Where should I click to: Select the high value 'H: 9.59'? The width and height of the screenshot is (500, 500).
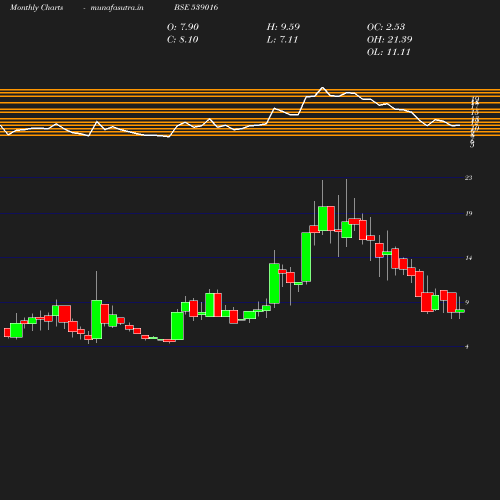tap(283, 27)
